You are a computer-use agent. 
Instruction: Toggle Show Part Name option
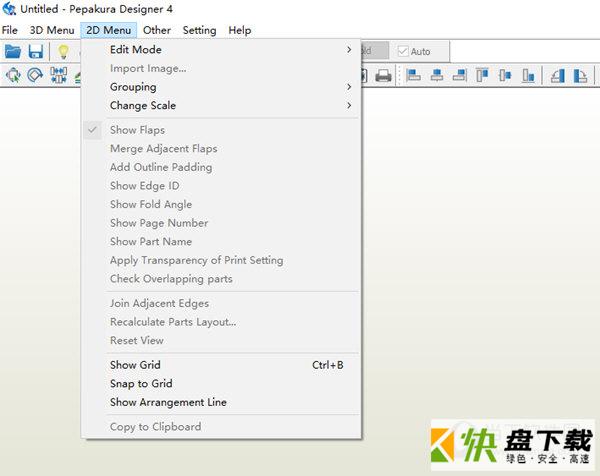click(x=221, y=242)
